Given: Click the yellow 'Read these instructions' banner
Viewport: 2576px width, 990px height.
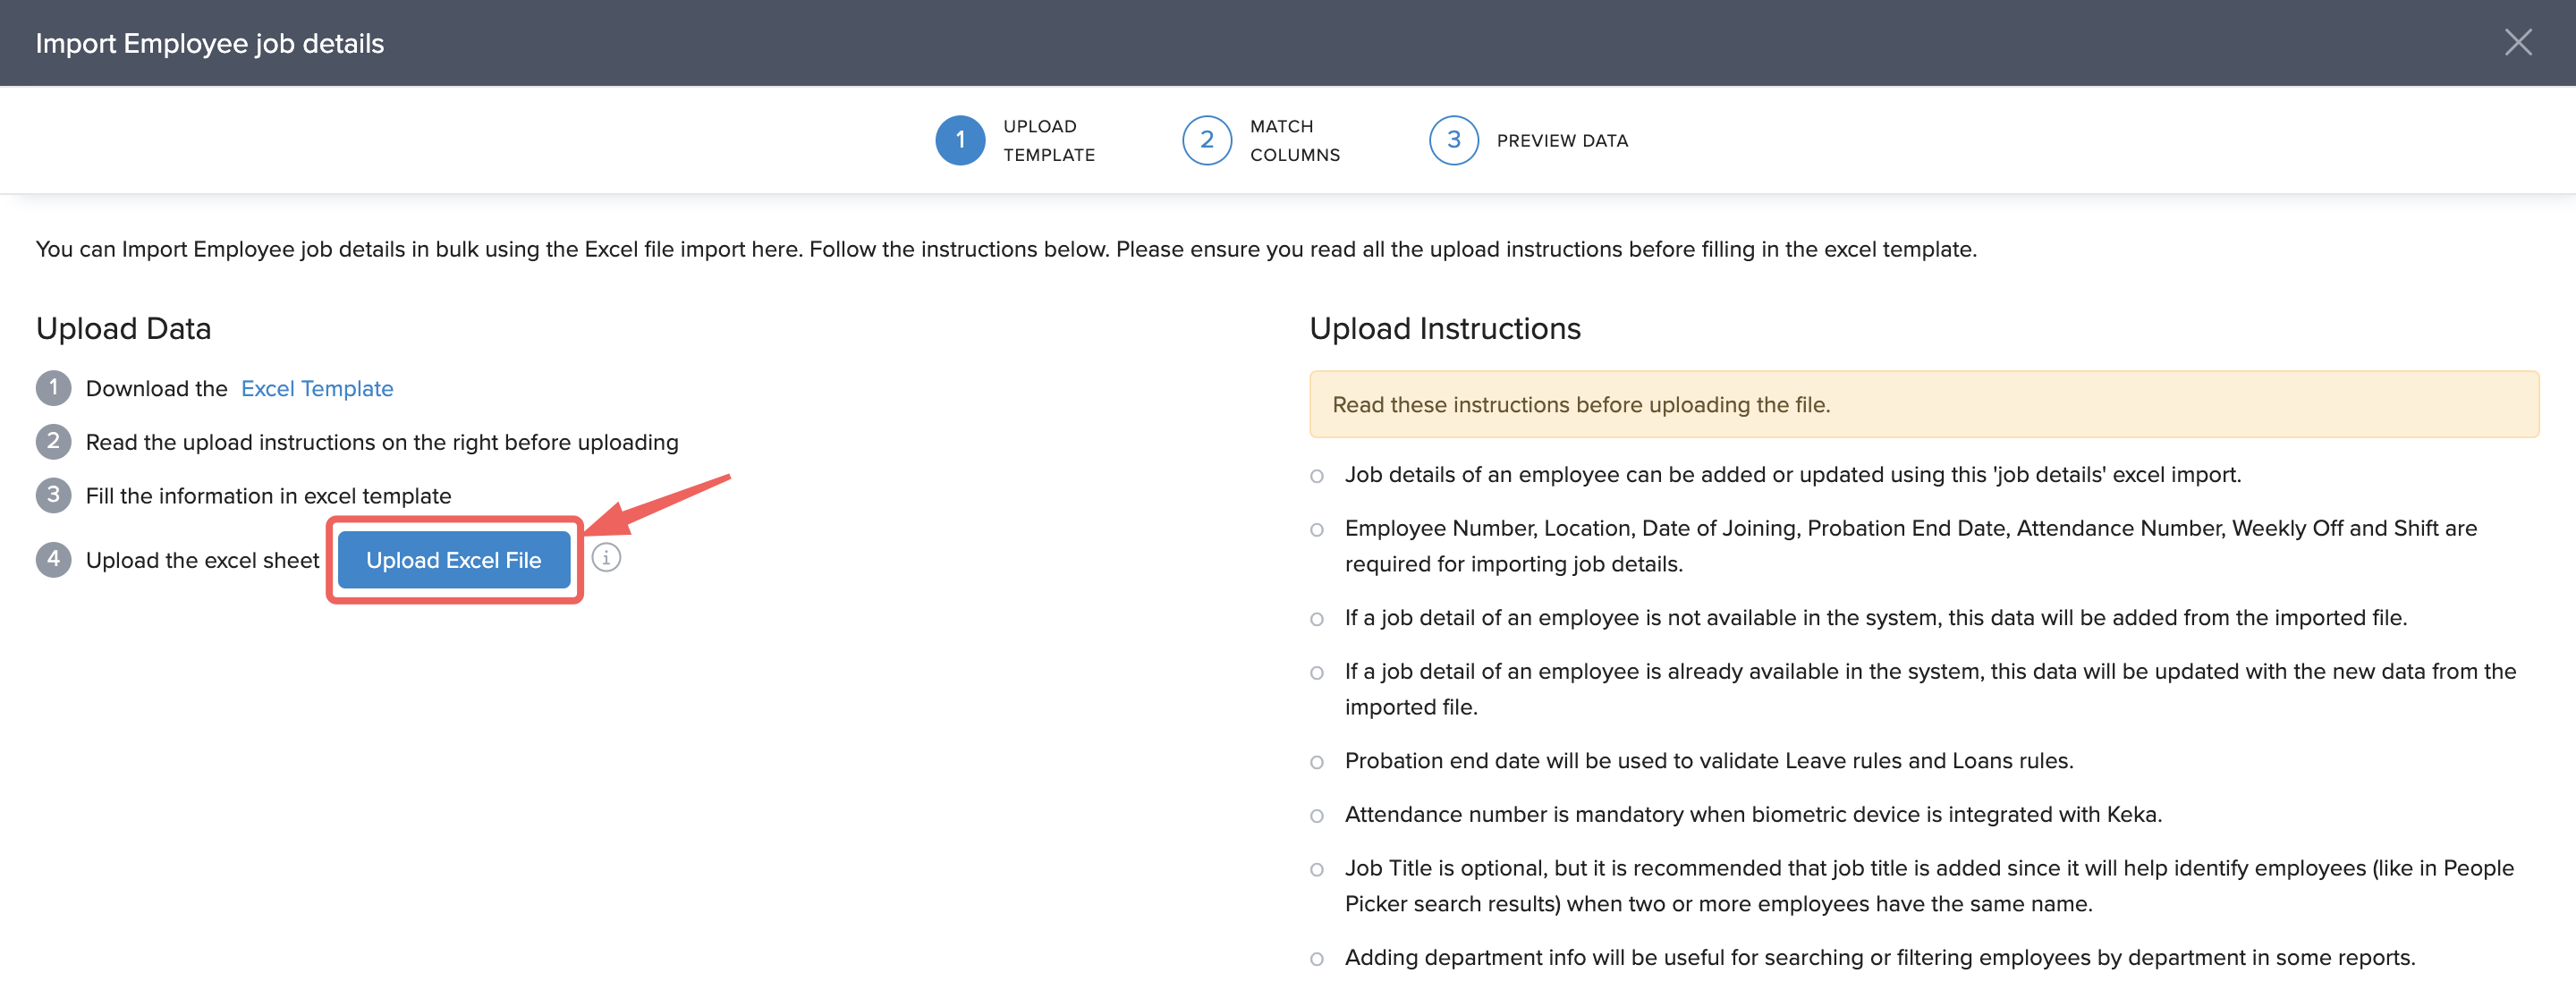Looking at the screenshot, I should tap(1923, 405).
